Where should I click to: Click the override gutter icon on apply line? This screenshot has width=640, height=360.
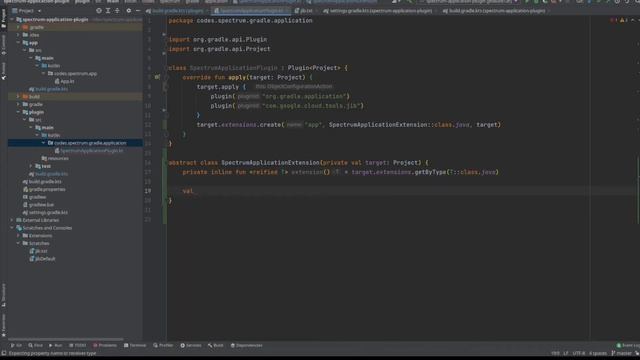(157, 77)
